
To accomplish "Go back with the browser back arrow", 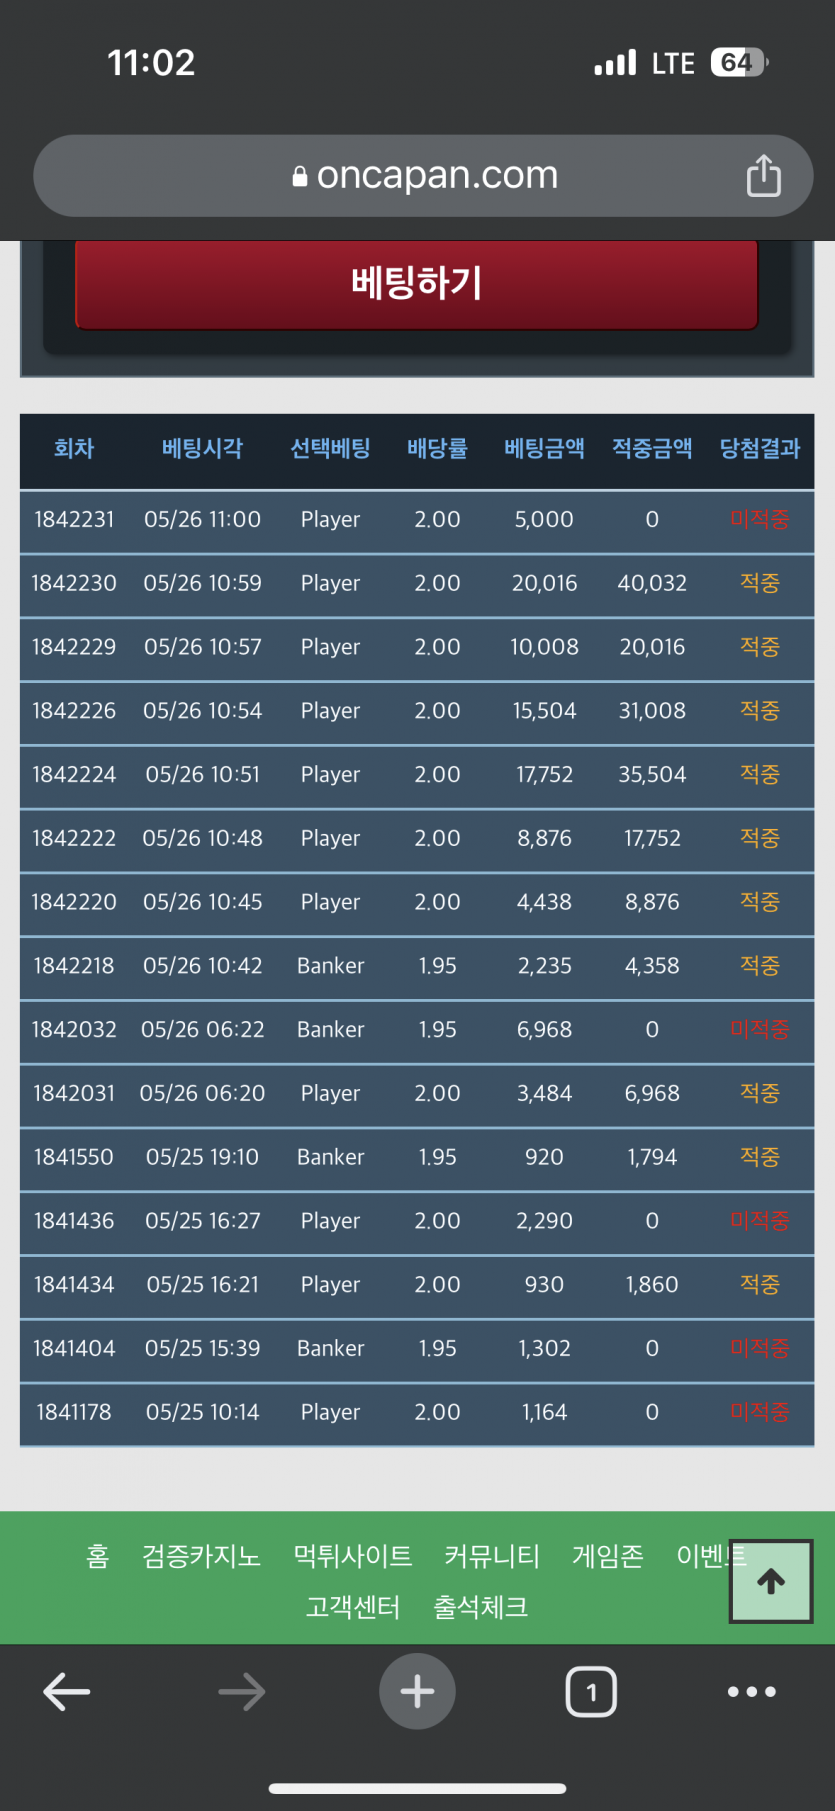I will [67, 1692].
